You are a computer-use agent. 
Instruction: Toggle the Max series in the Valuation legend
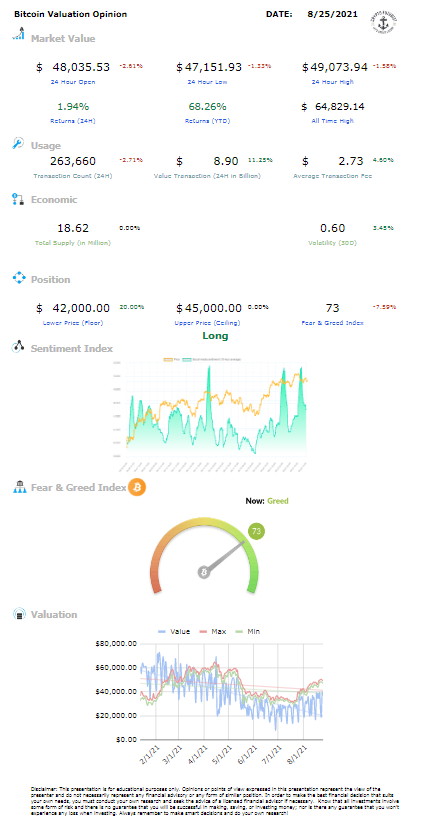212,631
